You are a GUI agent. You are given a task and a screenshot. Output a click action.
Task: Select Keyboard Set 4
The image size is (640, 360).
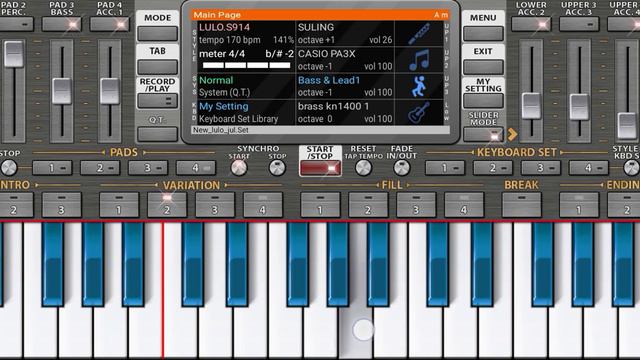[589, 168]
